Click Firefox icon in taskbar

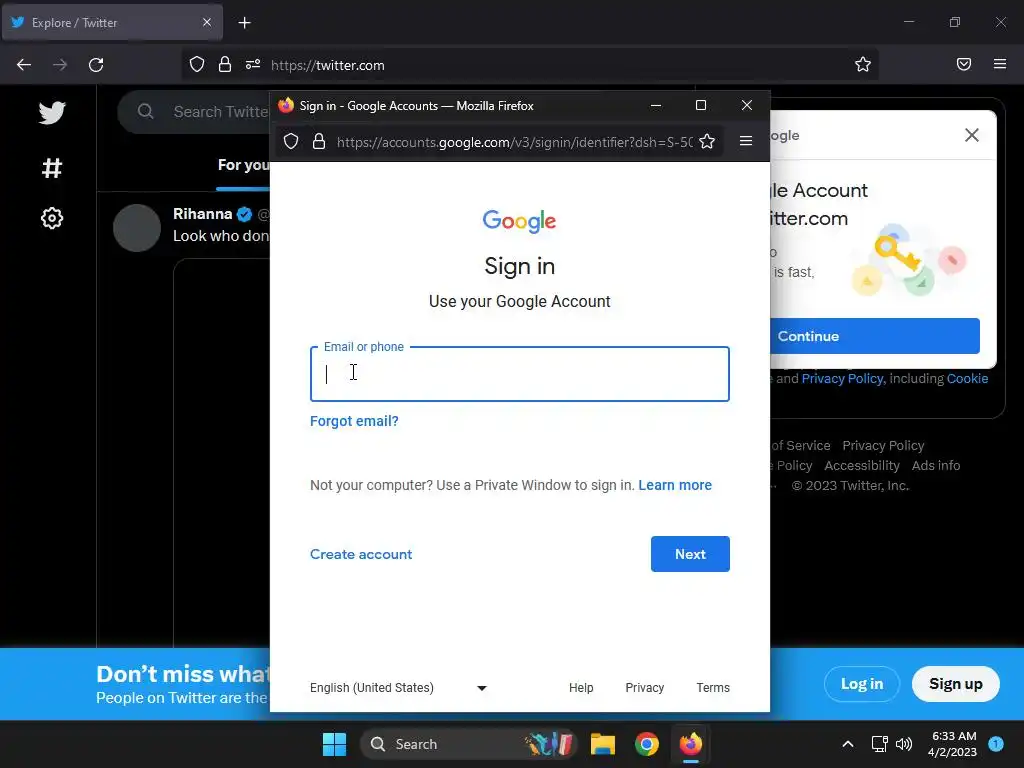(x=690, y=744)
